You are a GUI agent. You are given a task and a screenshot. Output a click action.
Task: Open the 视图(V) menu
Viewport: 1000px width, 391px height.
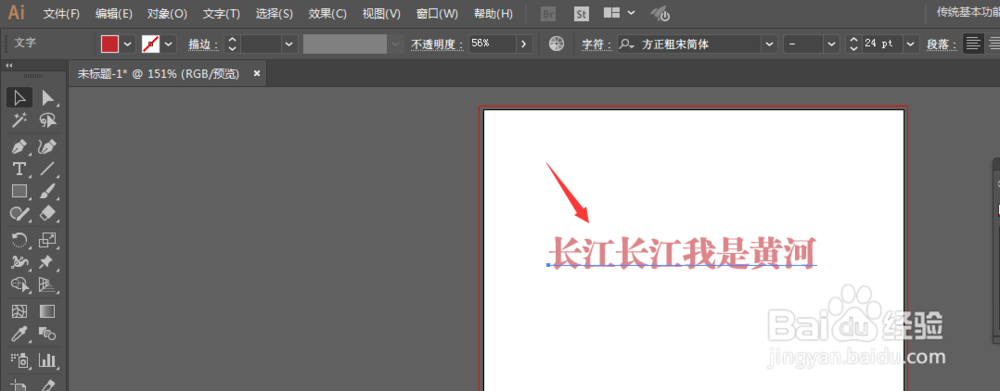coord(381,13)
